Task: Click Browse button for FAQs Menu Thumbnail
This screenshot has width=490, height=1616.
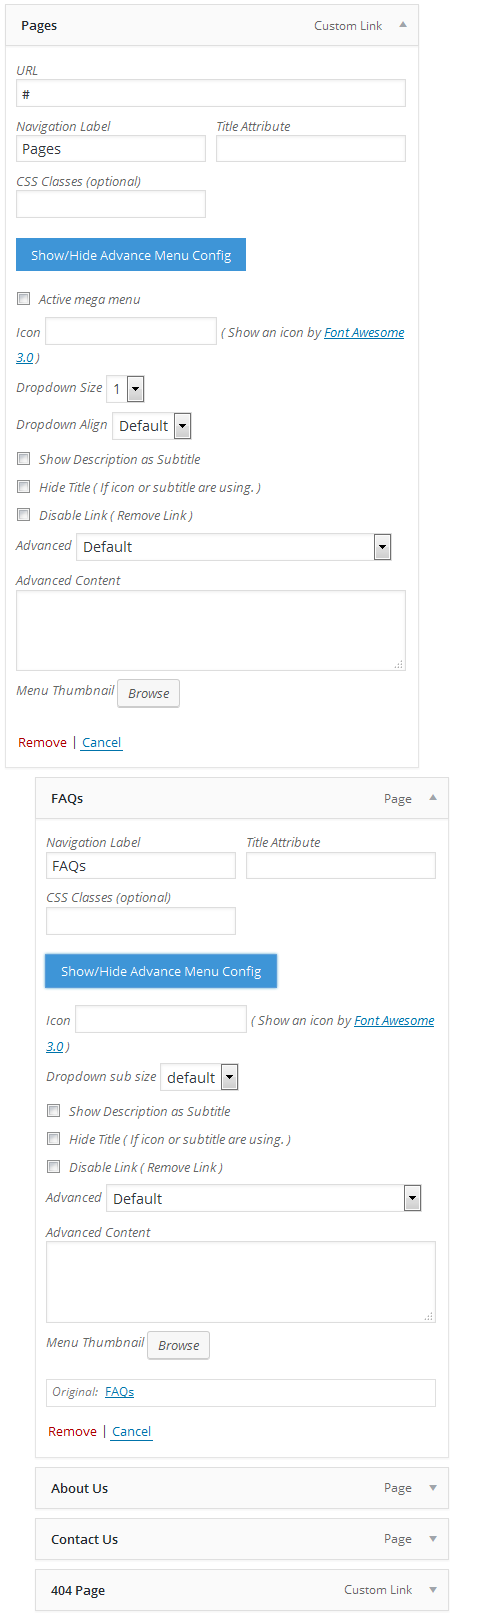Action: point(178,1345)
